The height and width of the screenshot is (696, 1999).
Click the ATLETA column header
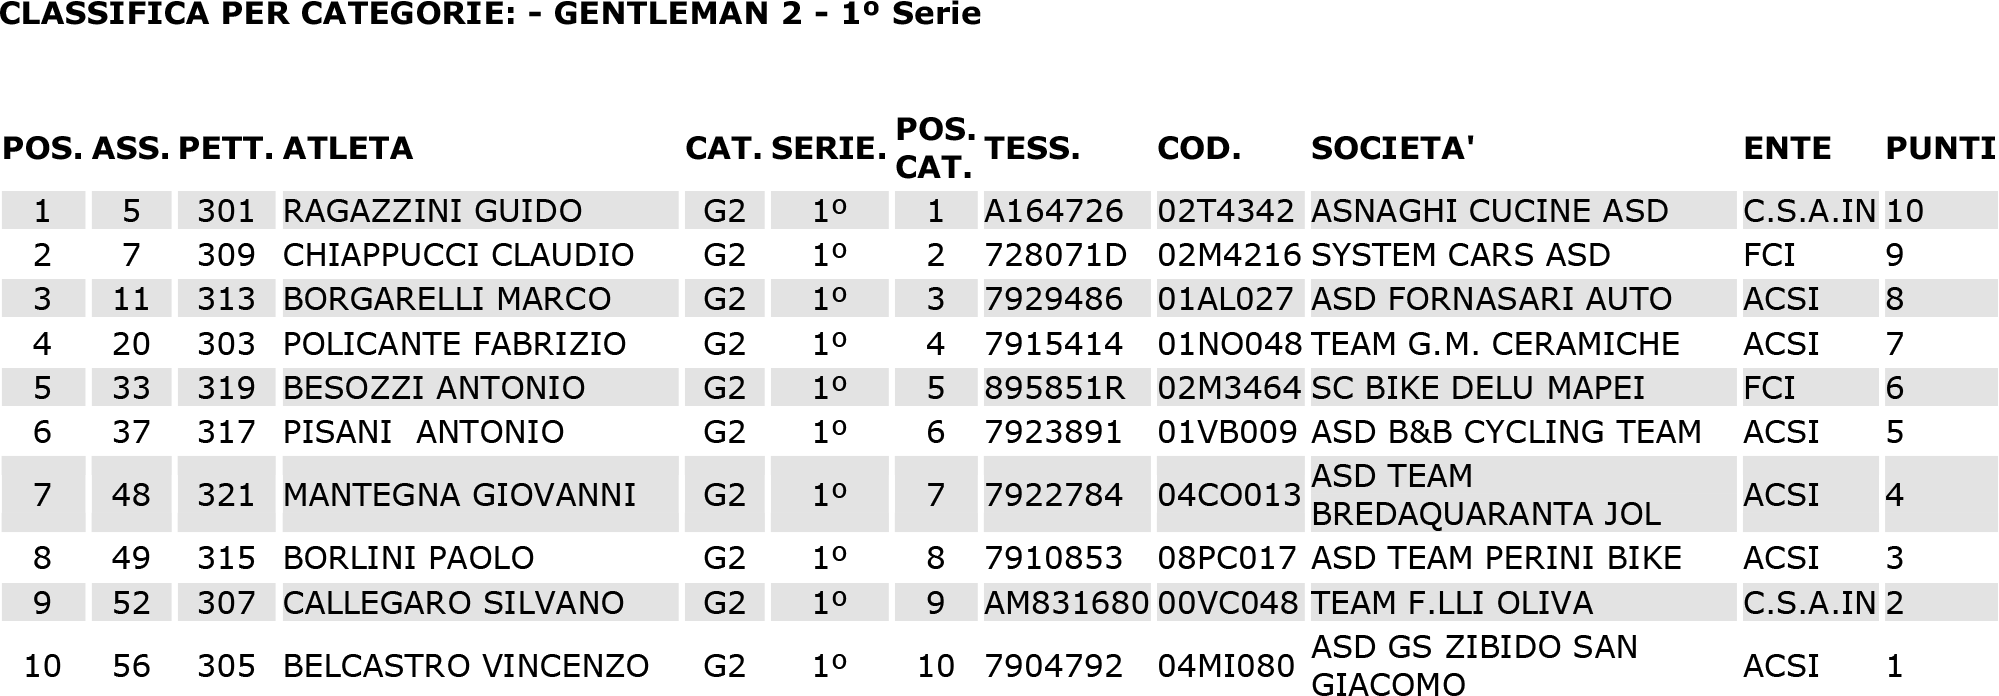tap(348, 148)
